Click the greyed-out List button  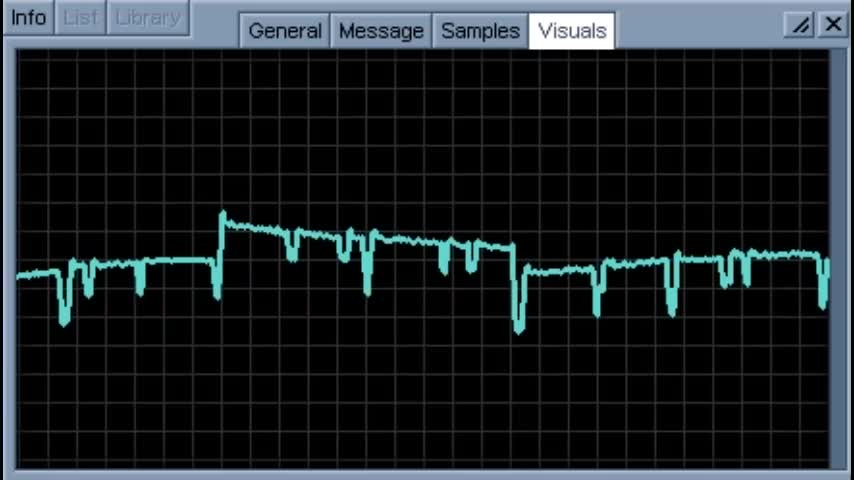click(80, 18)
